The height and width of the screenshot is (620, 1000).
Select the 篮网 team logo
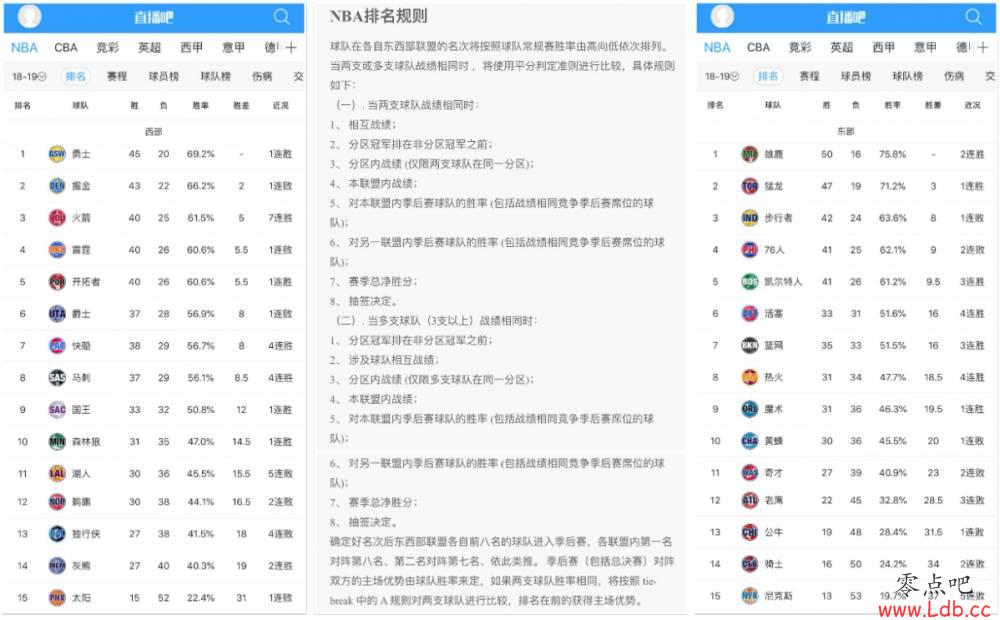(x=749, y=345)
